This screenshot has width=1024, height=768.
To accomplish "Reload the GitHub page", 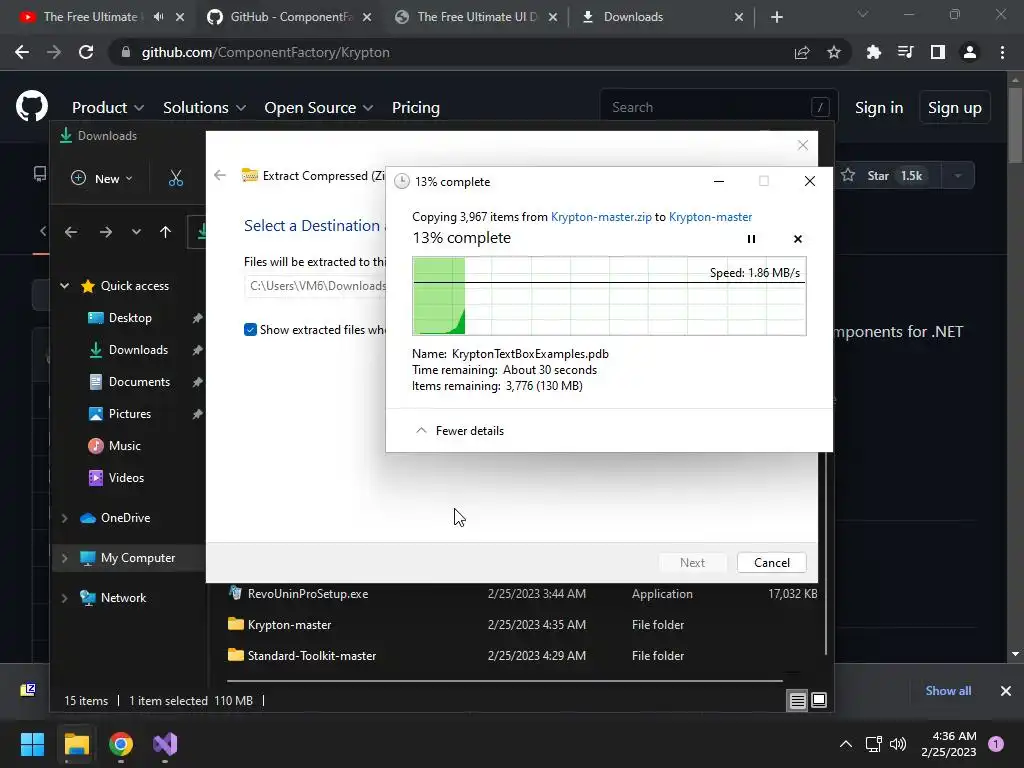I will pos(86,52).
